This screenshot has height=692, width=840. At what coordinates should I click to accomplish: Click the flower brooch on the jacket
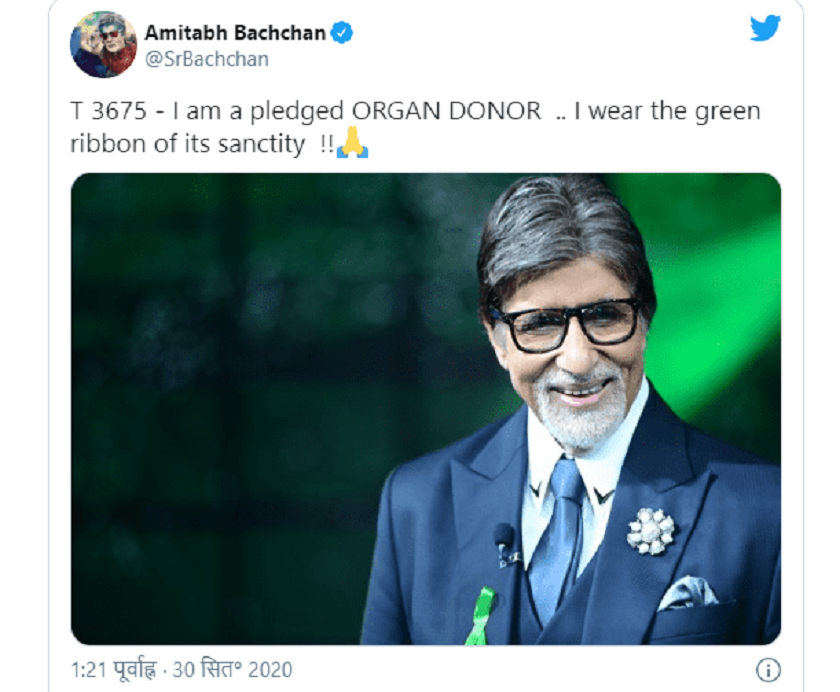click(651, 530)
